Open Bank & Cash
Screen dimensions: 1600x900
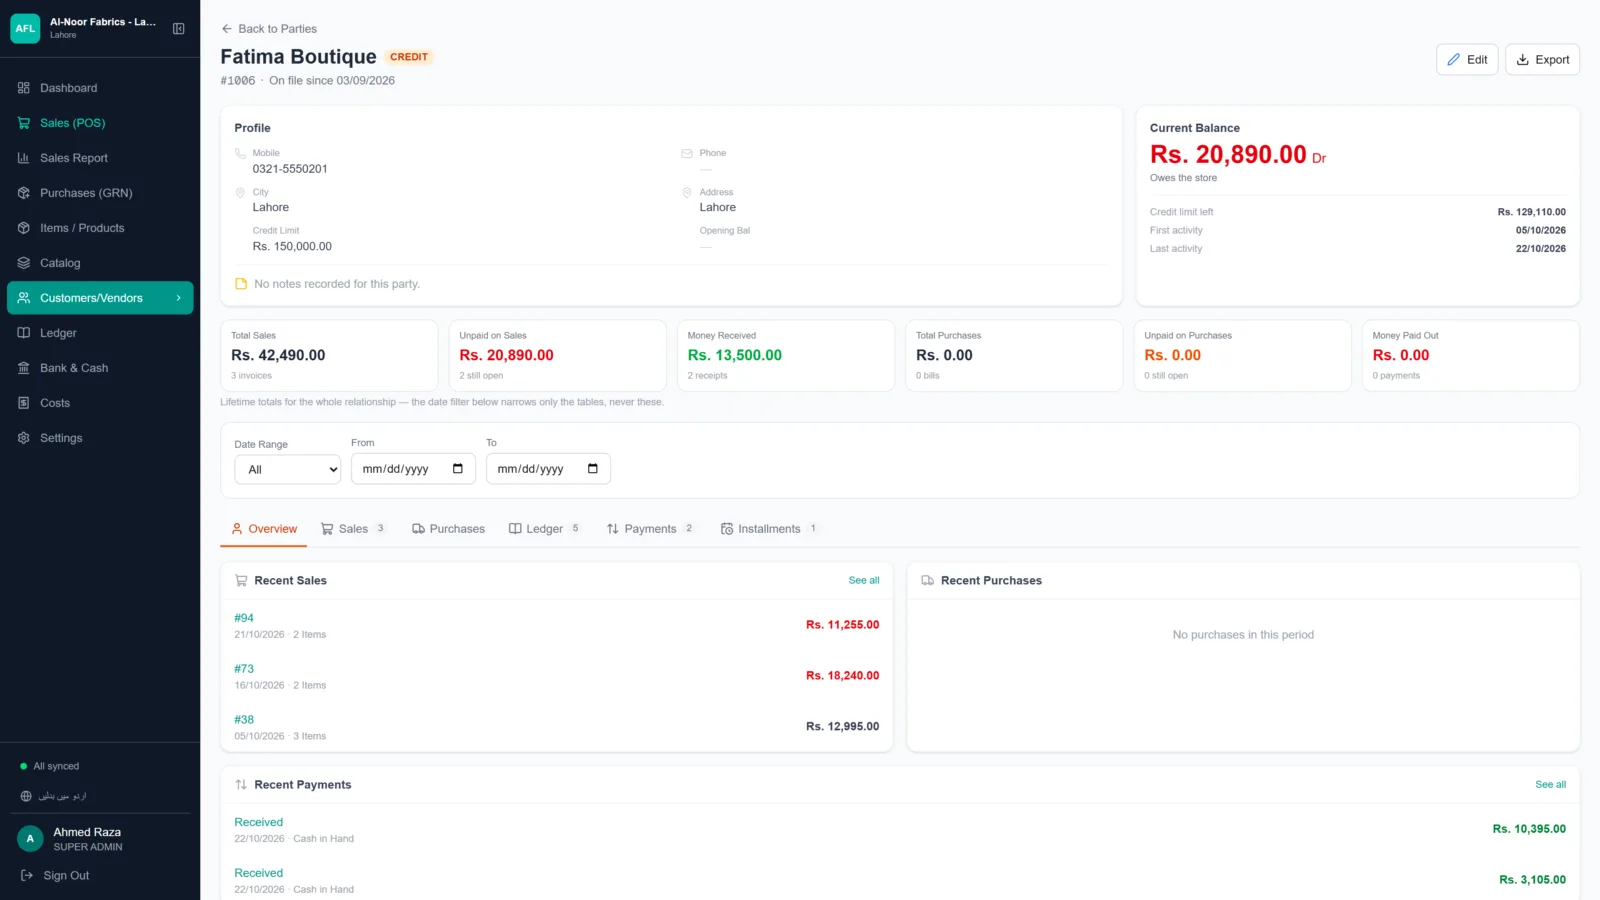100,368
